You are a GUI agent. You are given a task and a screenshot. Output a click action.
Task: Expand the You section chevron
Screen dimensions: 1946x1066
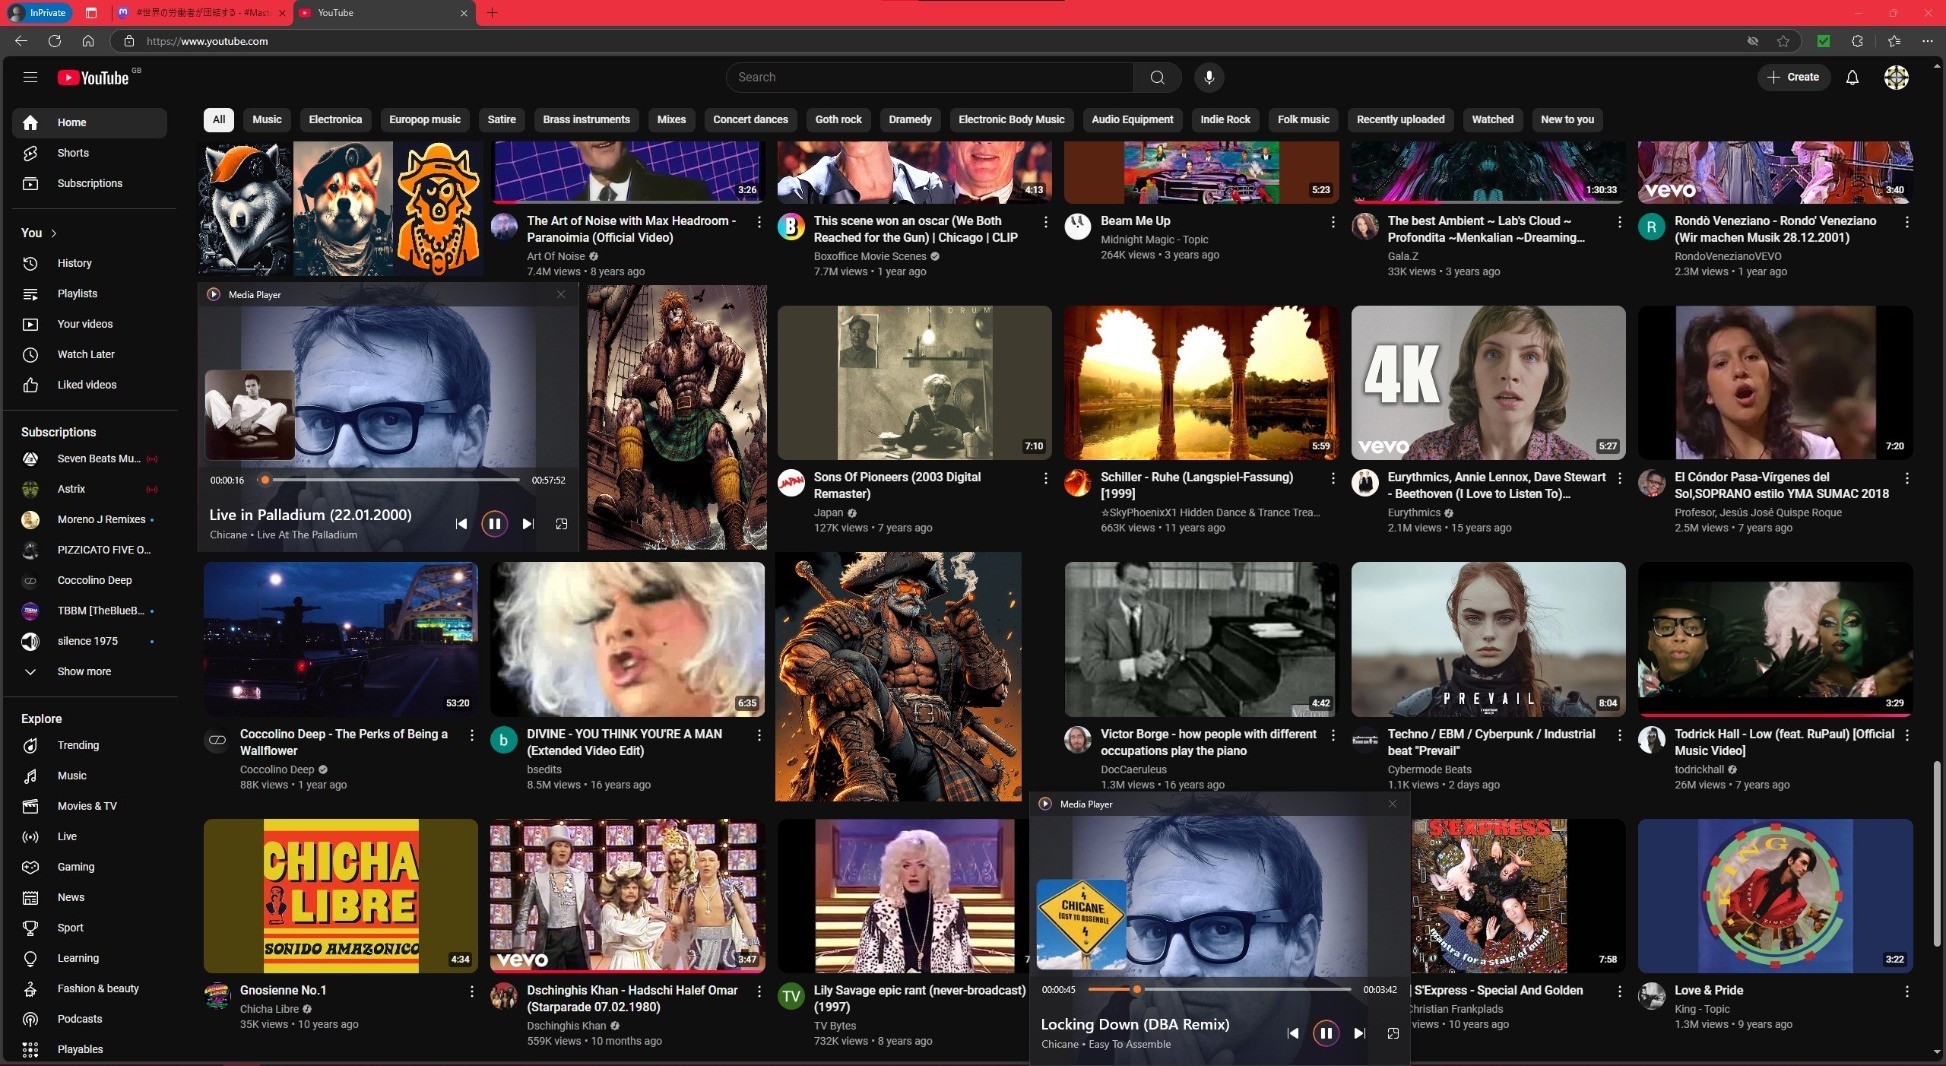[x=54, y=233]
